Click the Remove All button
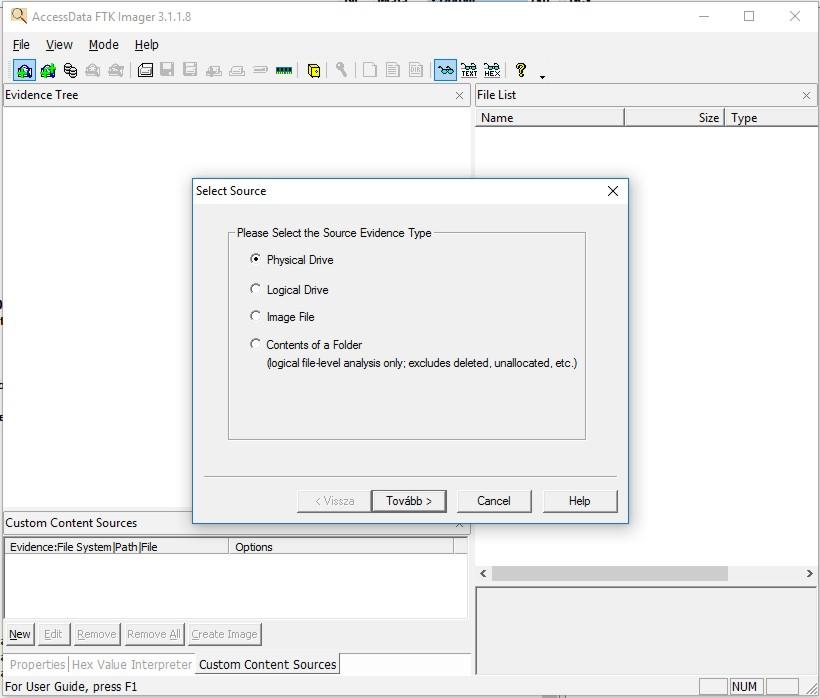820x698 pixels. coord(154,634)
